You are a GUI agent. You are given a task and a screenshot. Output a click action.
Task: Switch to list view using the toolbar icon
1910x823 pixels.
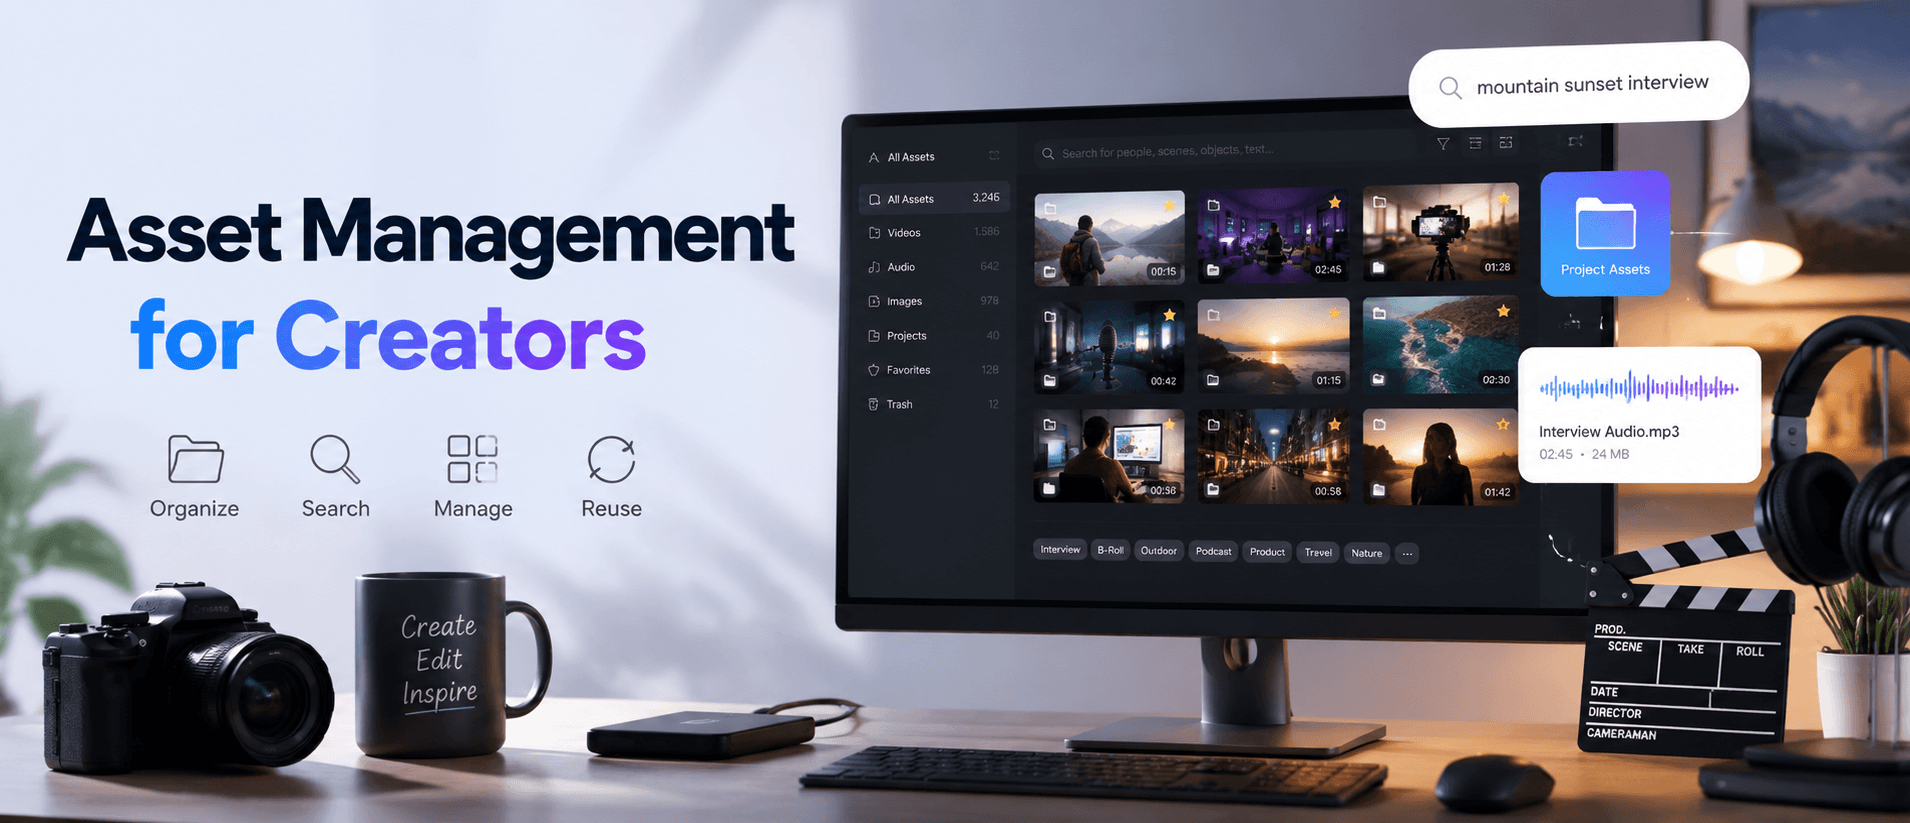tap(1475, 143)
